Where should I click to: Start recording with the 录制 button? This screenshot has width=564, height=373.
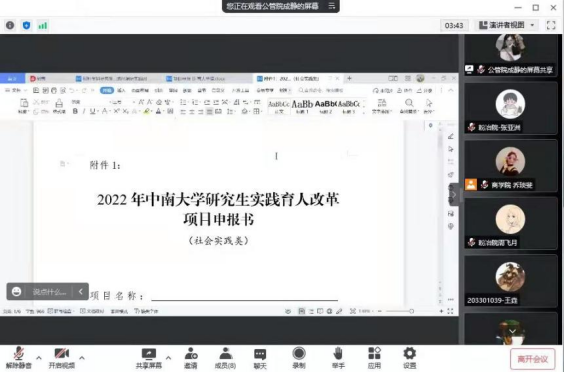coord(299,358)
